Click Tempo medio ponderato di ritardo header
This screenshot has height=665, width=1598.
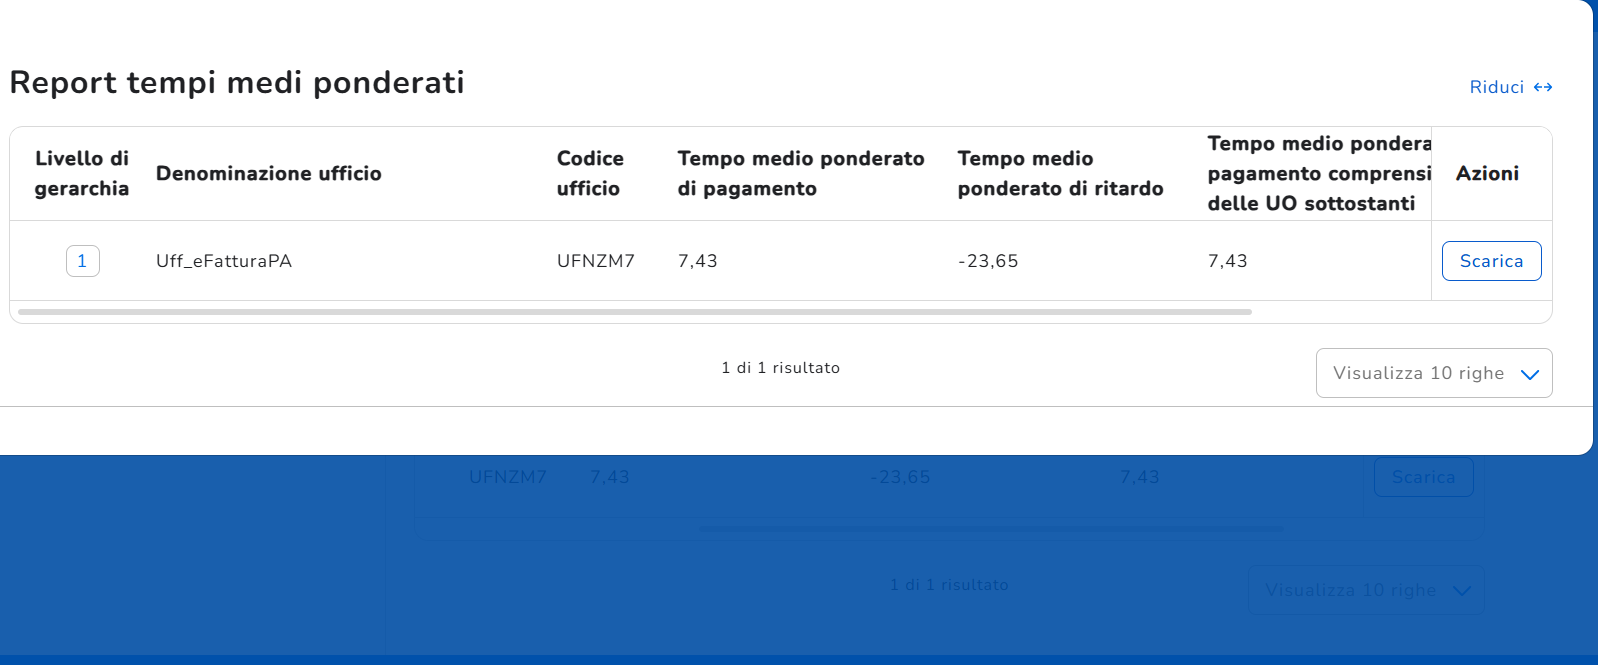[x=1060, y=173]
